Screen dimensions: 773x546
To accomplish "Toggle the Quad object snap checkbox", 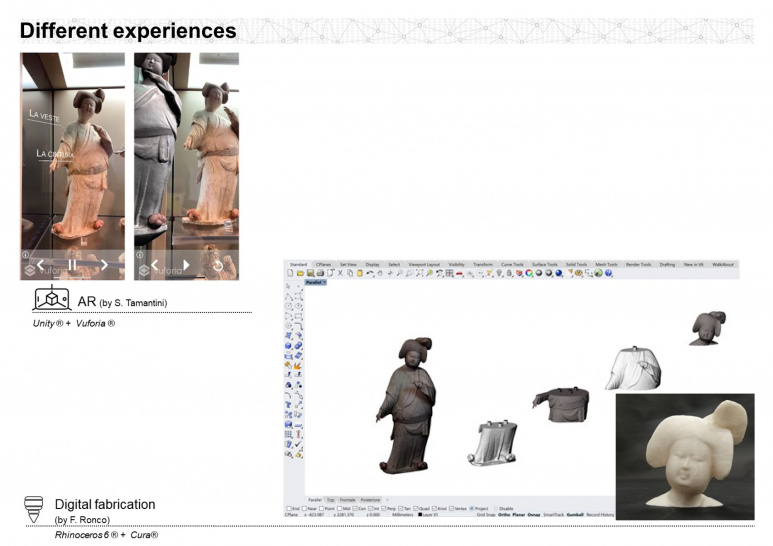I will tap(416, 509).
